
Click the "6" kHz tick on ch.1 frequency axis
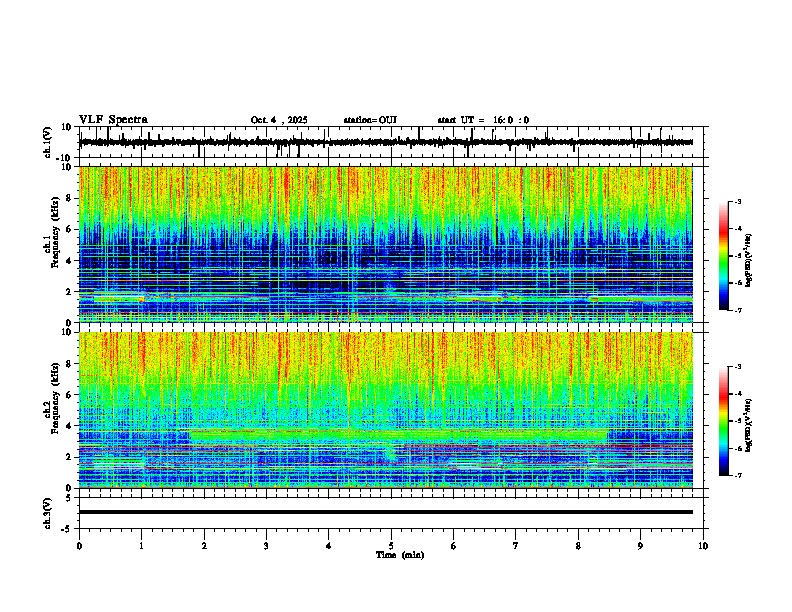coord(69,229)
